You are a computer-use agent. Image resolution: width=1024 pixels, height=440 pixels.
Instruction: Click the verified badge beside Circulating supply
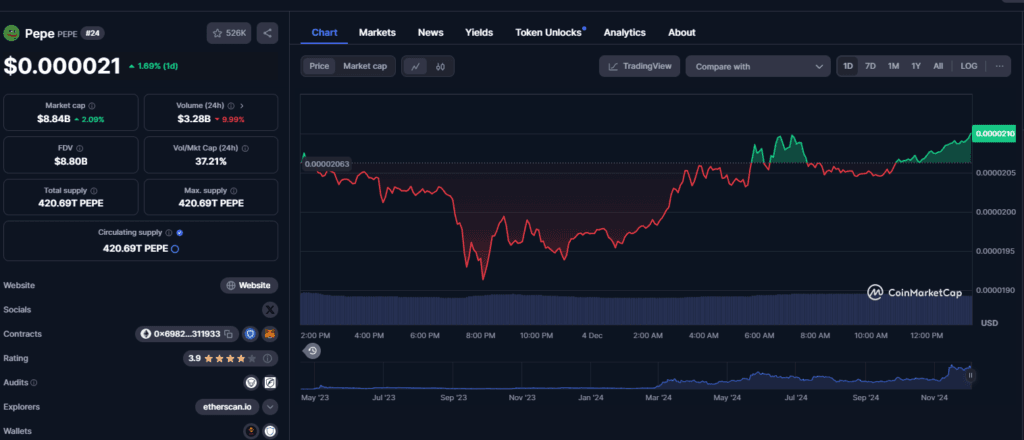click(x=180, y=232)
